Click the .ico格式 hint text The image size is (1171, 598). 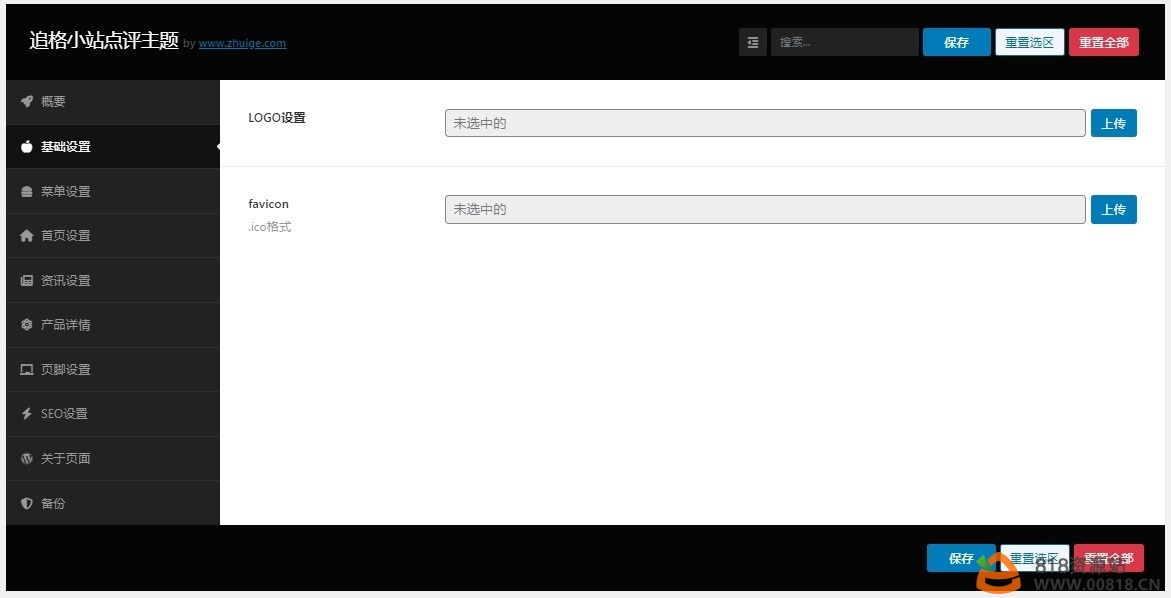click(270, 227)
